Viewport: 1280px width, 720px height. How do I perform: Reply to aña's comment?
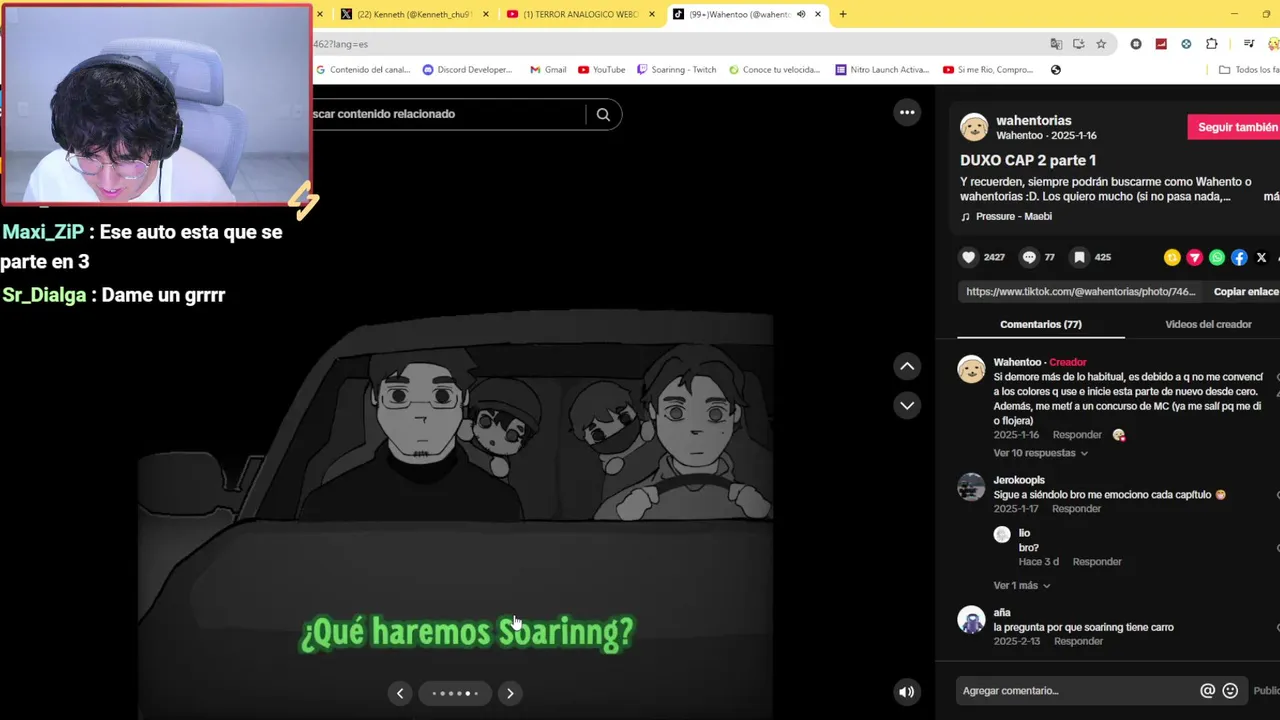(x=1078, y=641)
